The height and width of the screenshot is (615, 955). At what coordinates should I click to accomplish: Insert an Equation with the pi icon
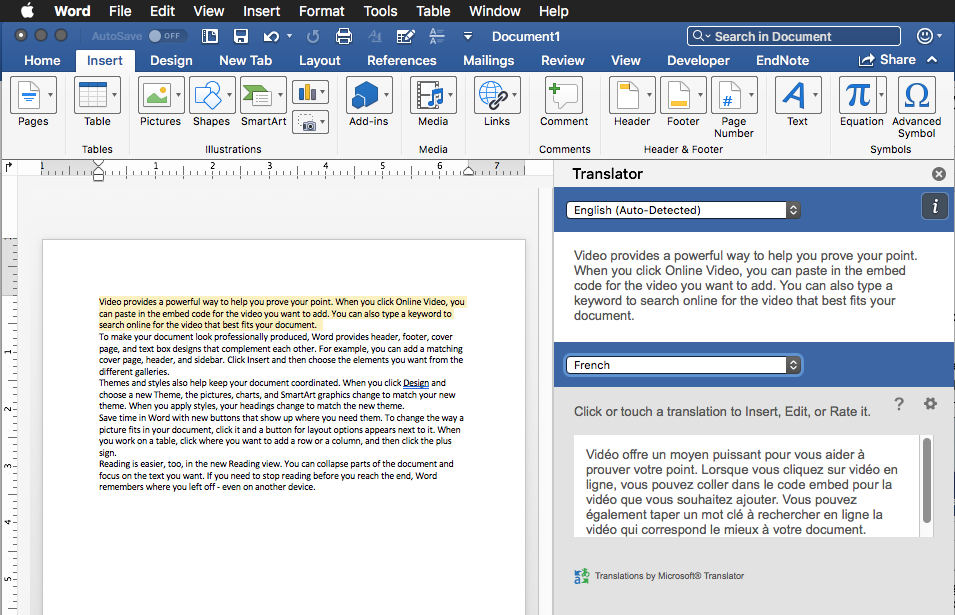[x=858, y=95]
